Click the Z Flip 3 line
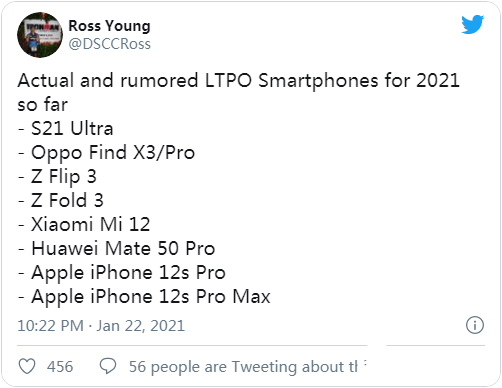 click(57, 177)
